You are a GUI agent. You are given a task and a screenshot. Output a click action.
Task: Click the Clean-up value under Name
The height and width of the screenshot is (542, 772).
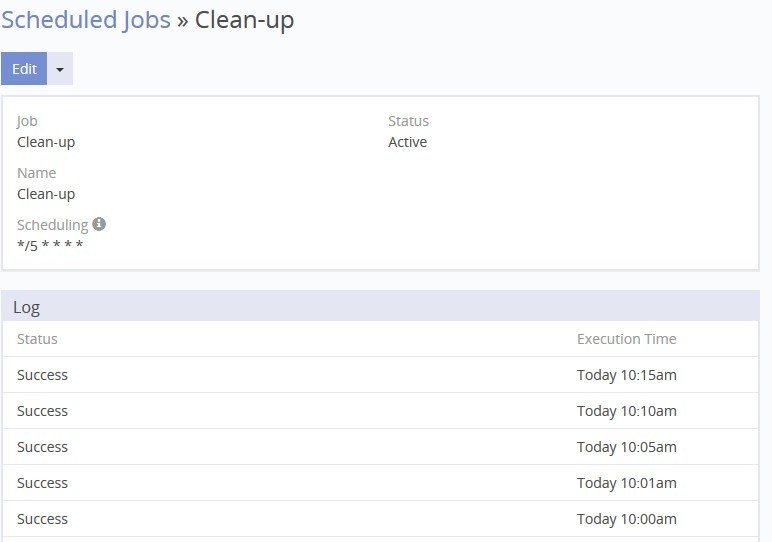click(46, 194)
